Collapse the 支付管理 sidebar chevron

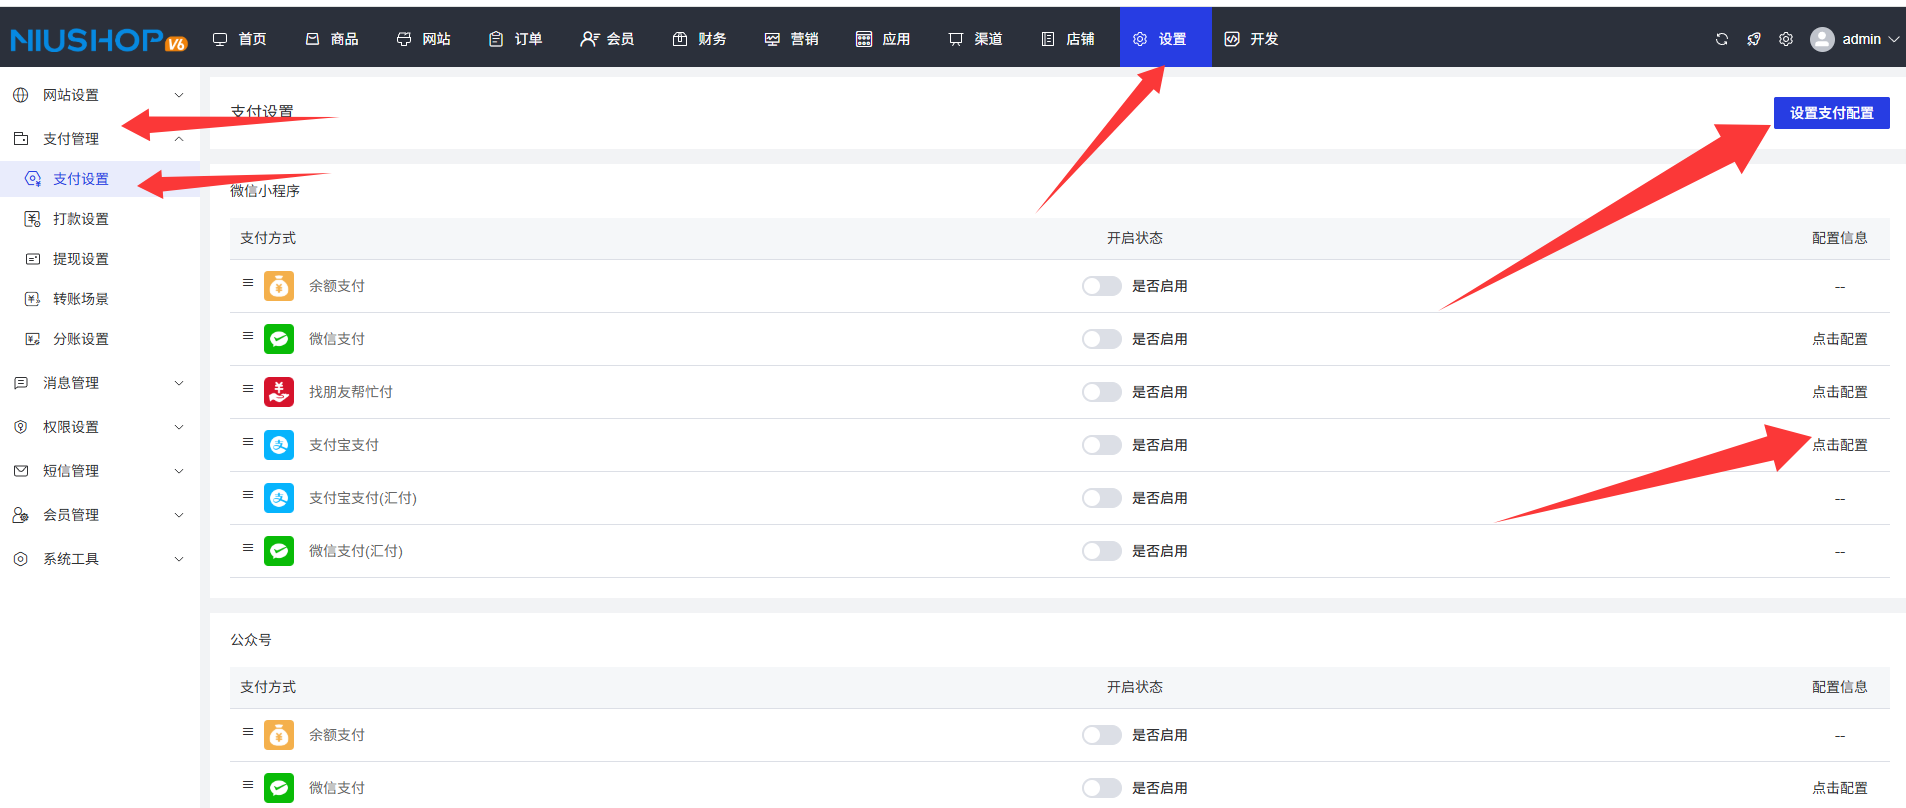179,139
